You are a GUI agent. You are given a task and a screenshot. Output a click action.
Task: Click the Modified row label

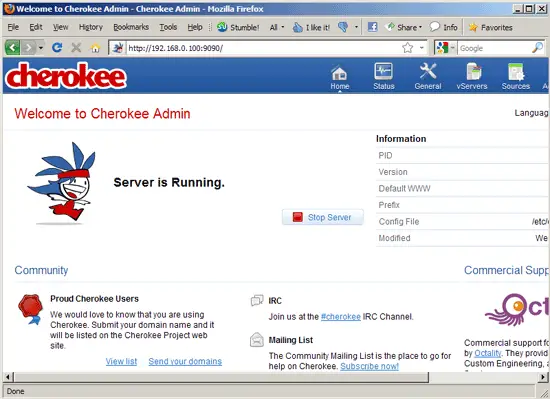click(394, 238)
